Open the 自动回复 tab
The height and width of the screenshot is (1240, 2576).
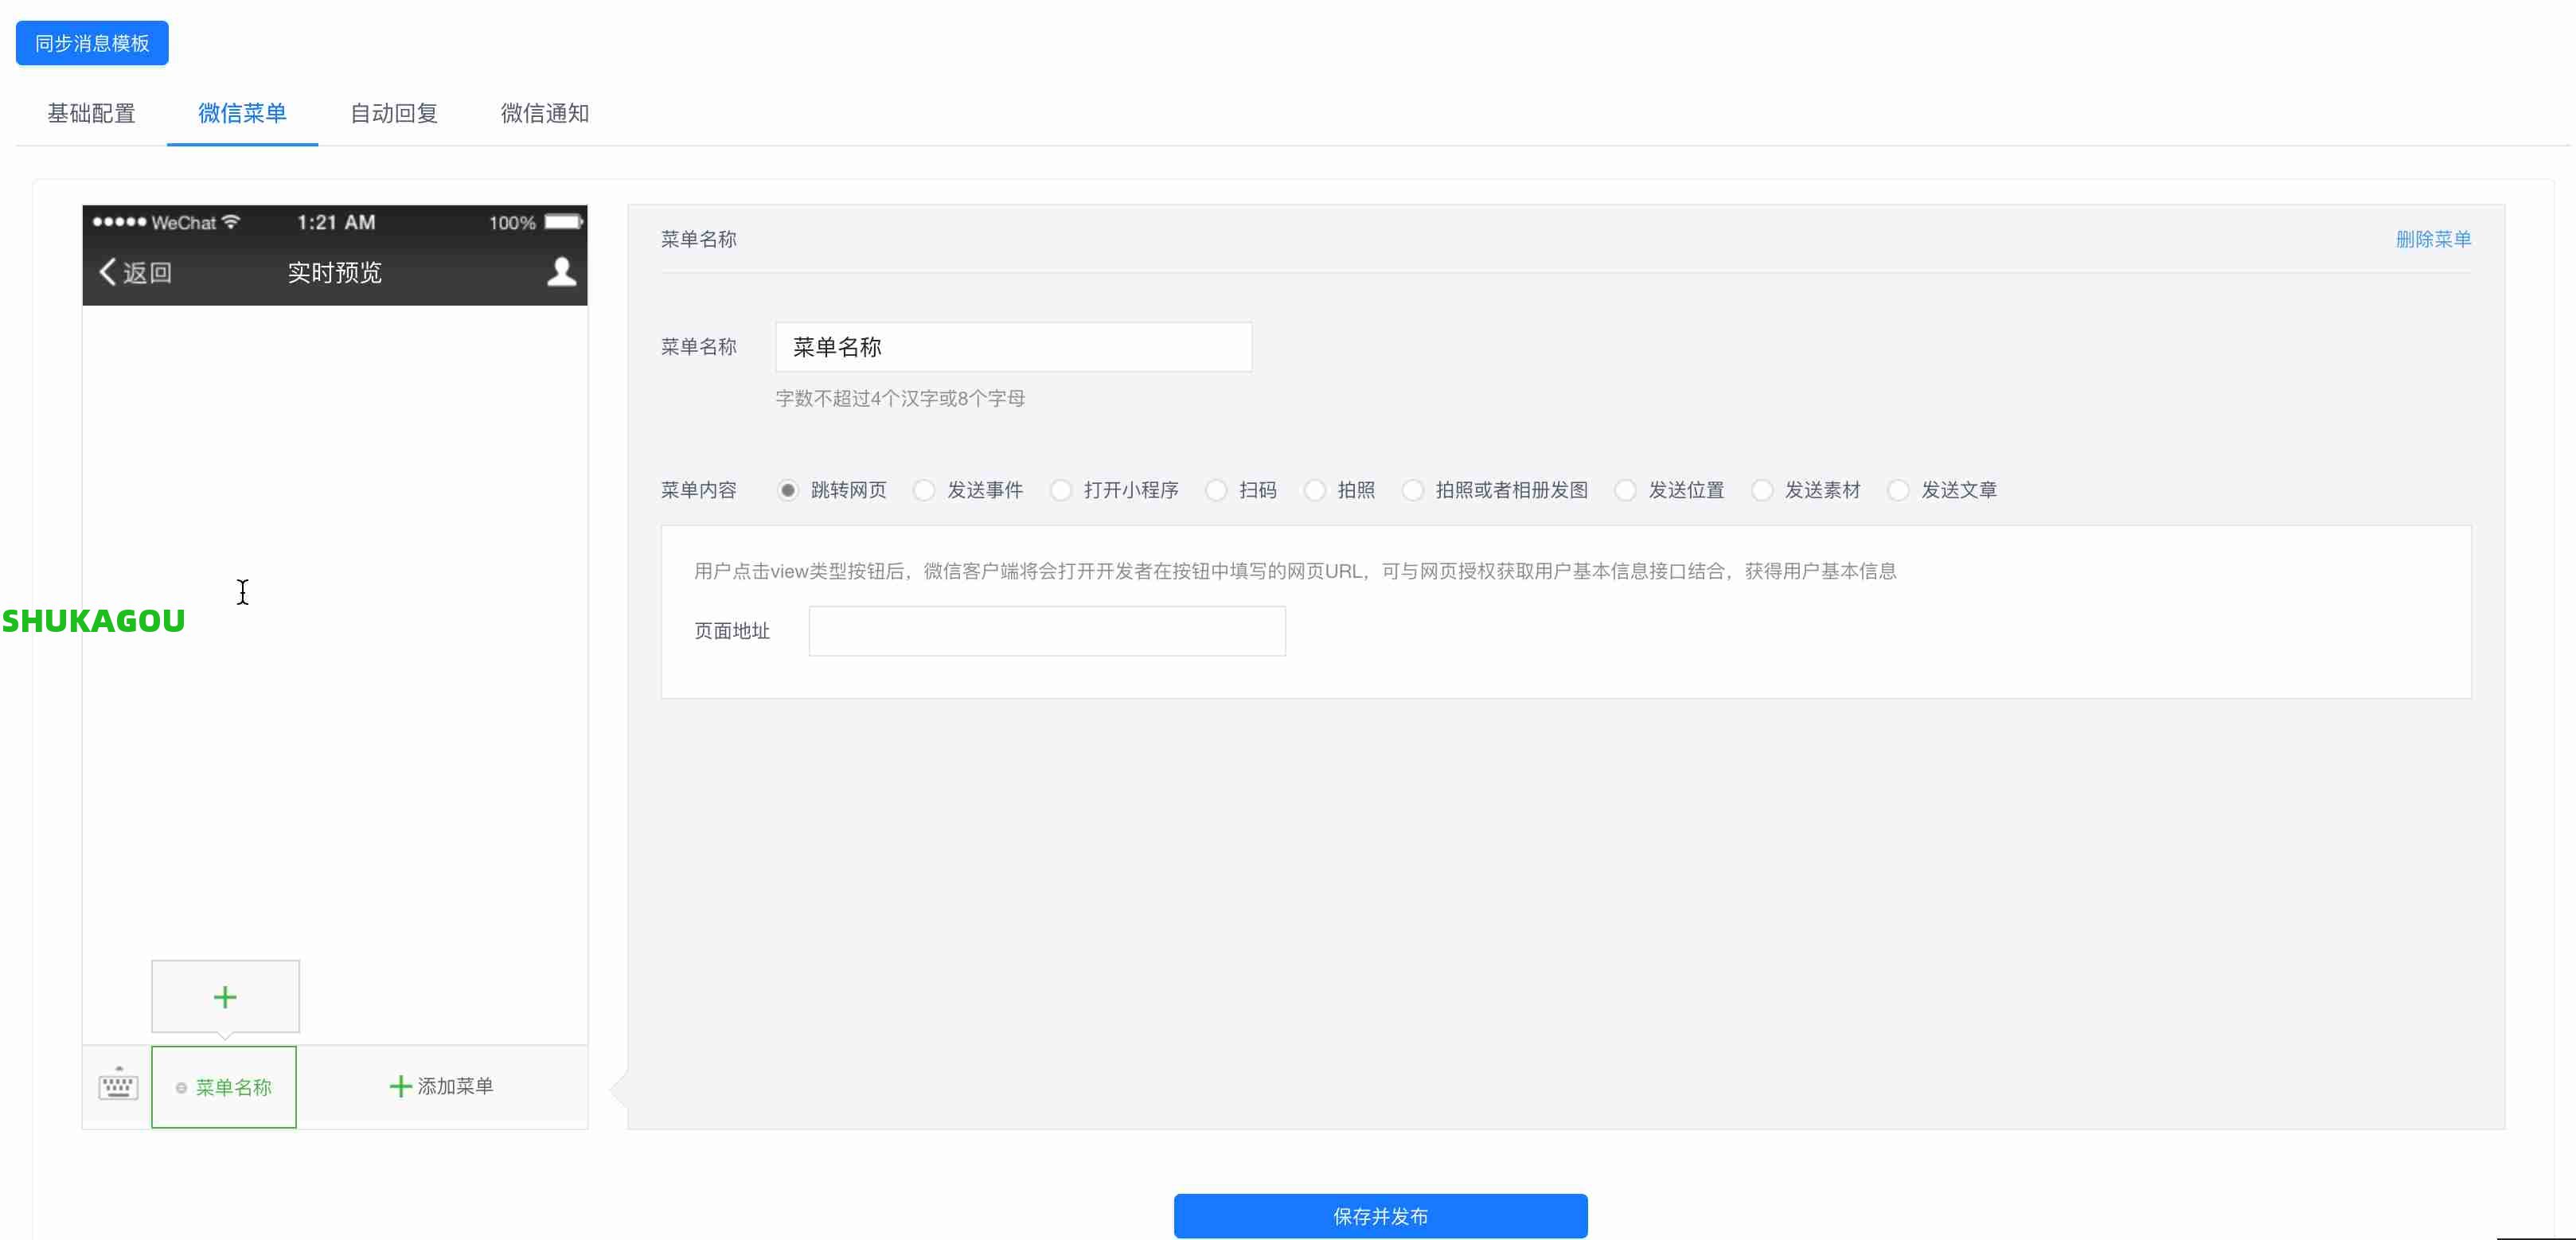(x=394, y=114)
